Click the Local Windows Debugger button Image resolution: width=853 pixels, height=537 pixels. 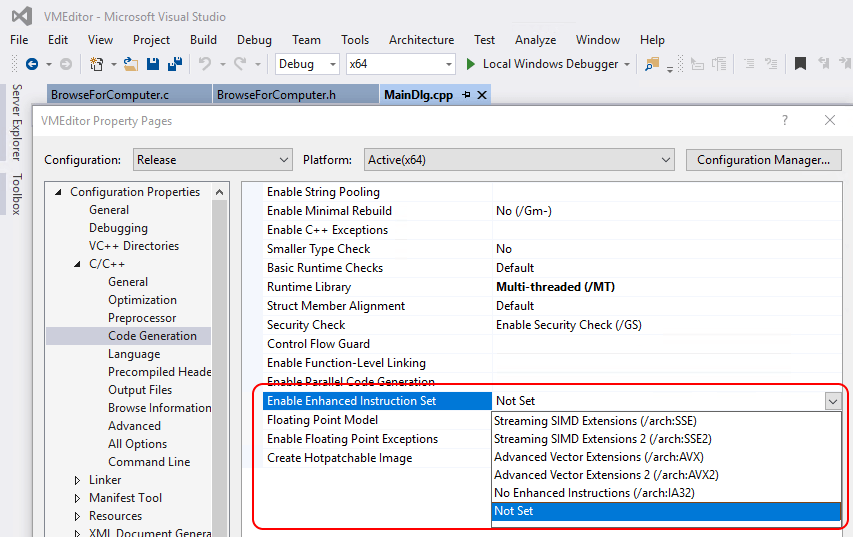coord(550,64)
